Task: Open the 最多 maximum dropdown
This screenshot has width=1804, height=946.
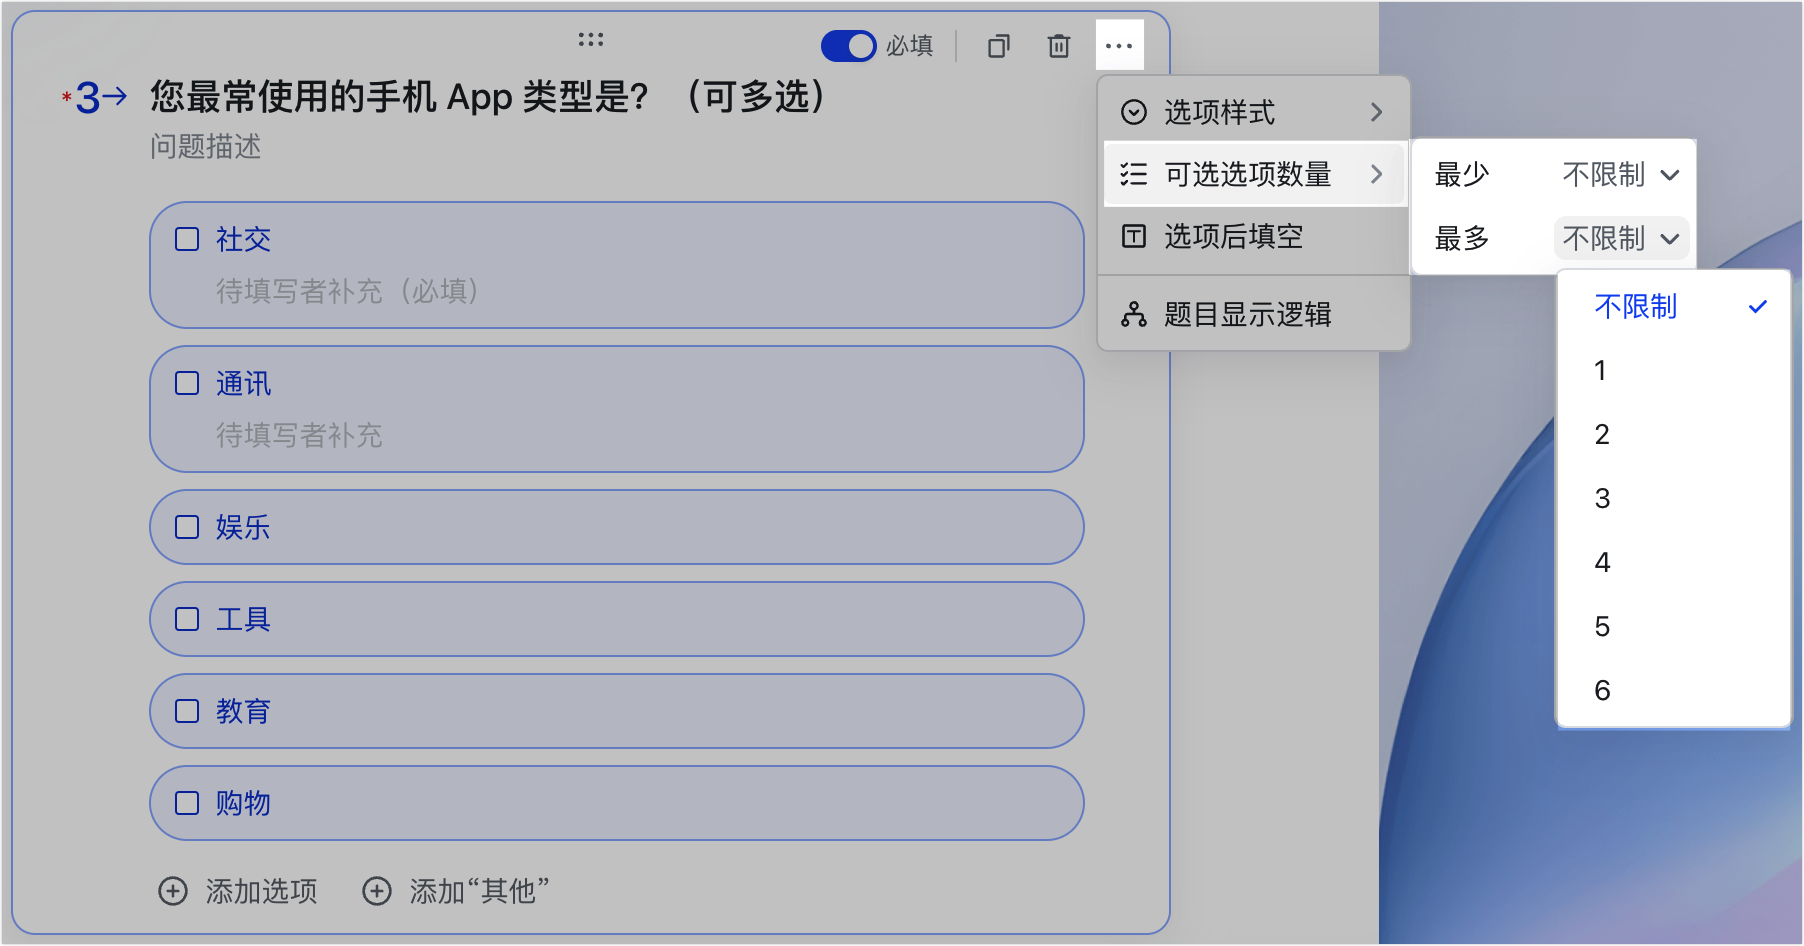Action: click(x=1620, y=239)
